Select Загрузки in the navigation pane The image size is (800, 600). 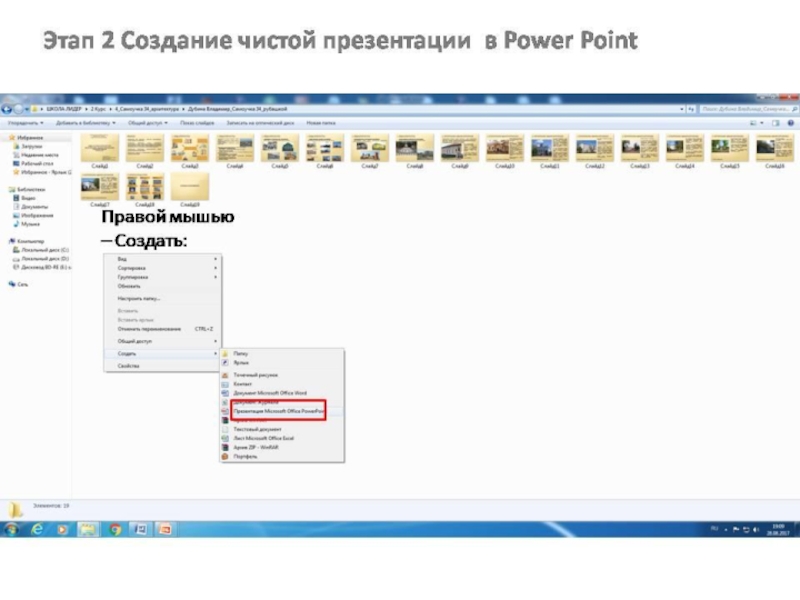31,146
